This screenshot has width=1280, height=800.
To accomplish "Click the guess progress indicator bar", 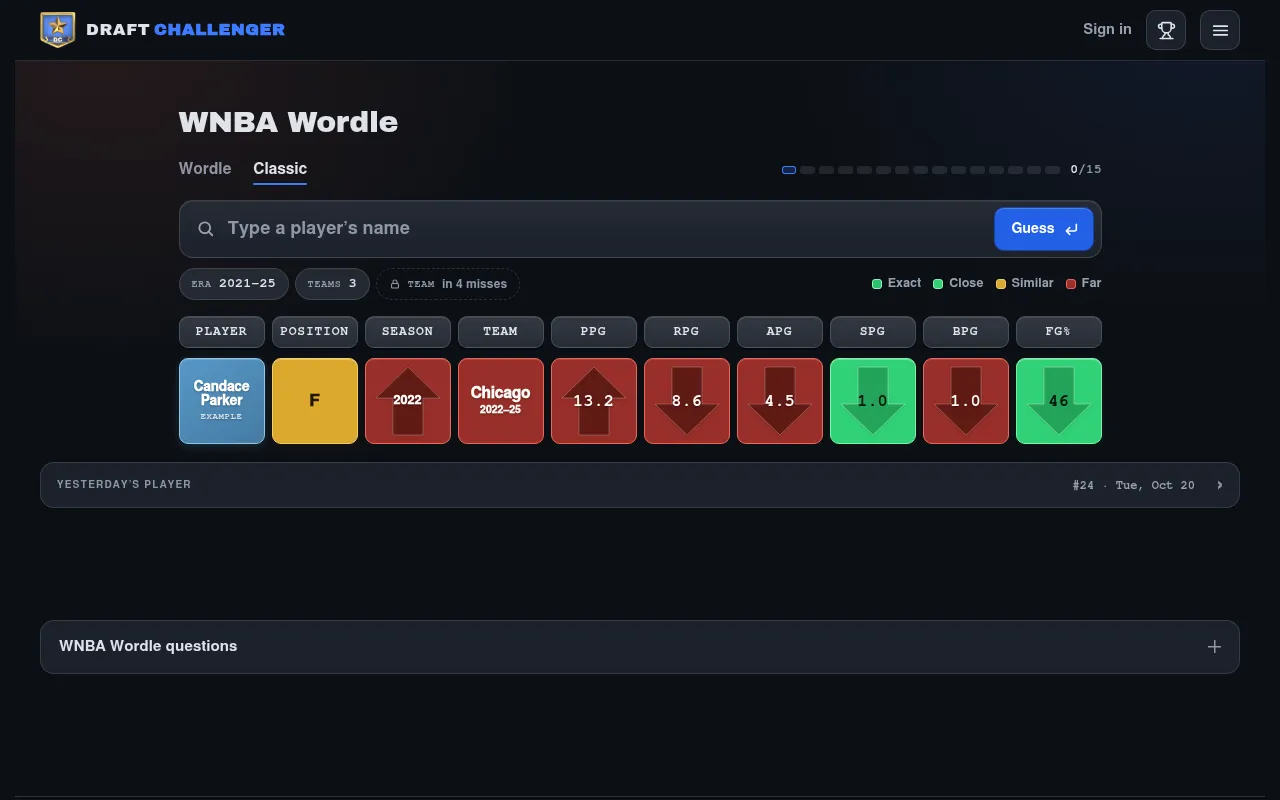I will [921, 170].
